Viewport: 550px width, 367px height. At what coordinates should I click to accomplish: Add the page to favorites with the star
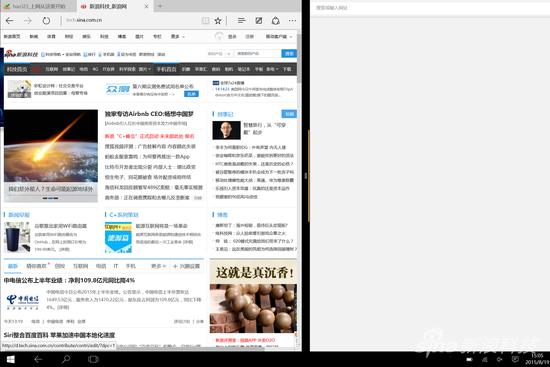coord(218,21)
